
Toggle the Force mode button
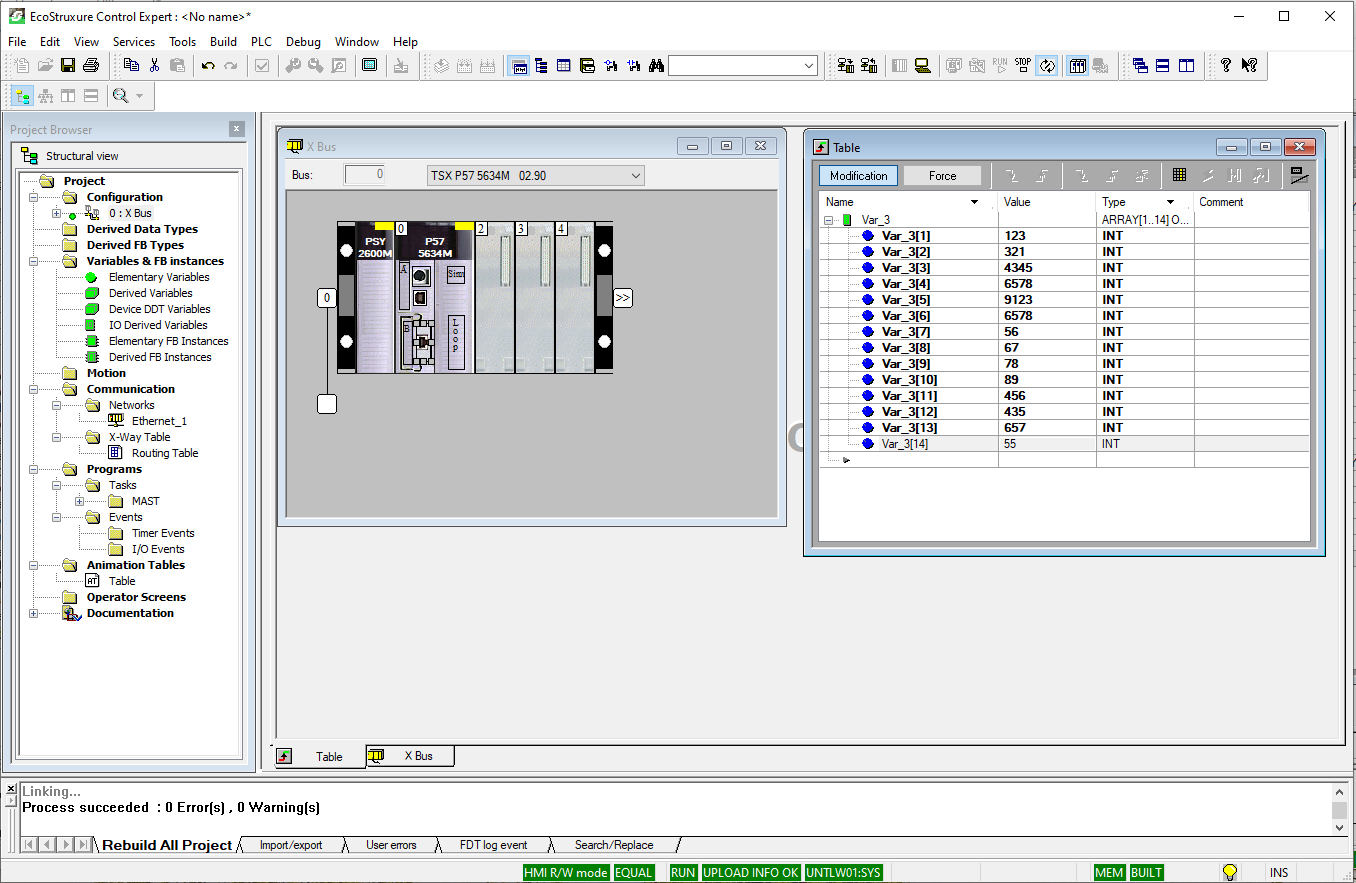tap(942, 175)
